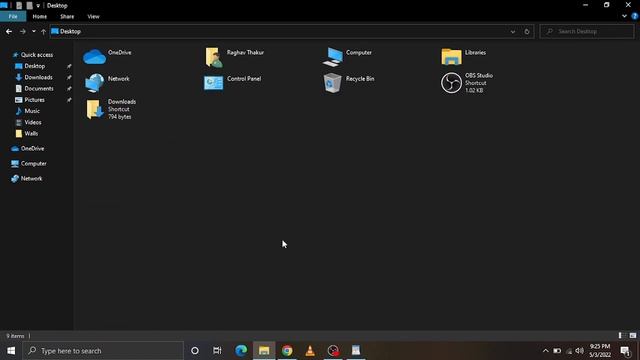Expand the ribbon chevron
Screen dimensions: 640x360
click(624, 16)
